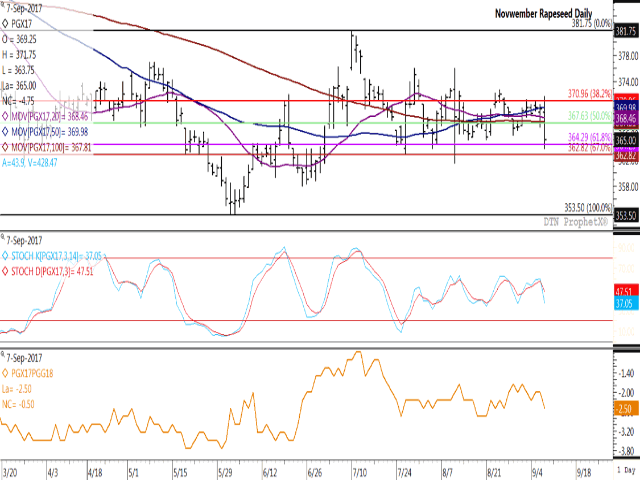Click the 365.00 last price axis tag
This screenshot has width=640, height=480.
(626, 140)
